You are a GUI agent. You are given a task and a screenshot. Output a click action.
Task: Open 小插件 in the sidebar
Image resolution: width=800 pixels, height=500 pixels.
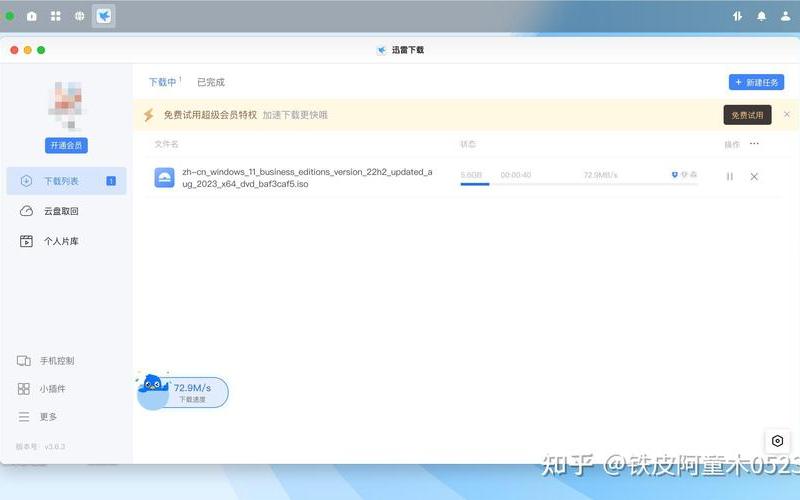(x=42, y=389)
